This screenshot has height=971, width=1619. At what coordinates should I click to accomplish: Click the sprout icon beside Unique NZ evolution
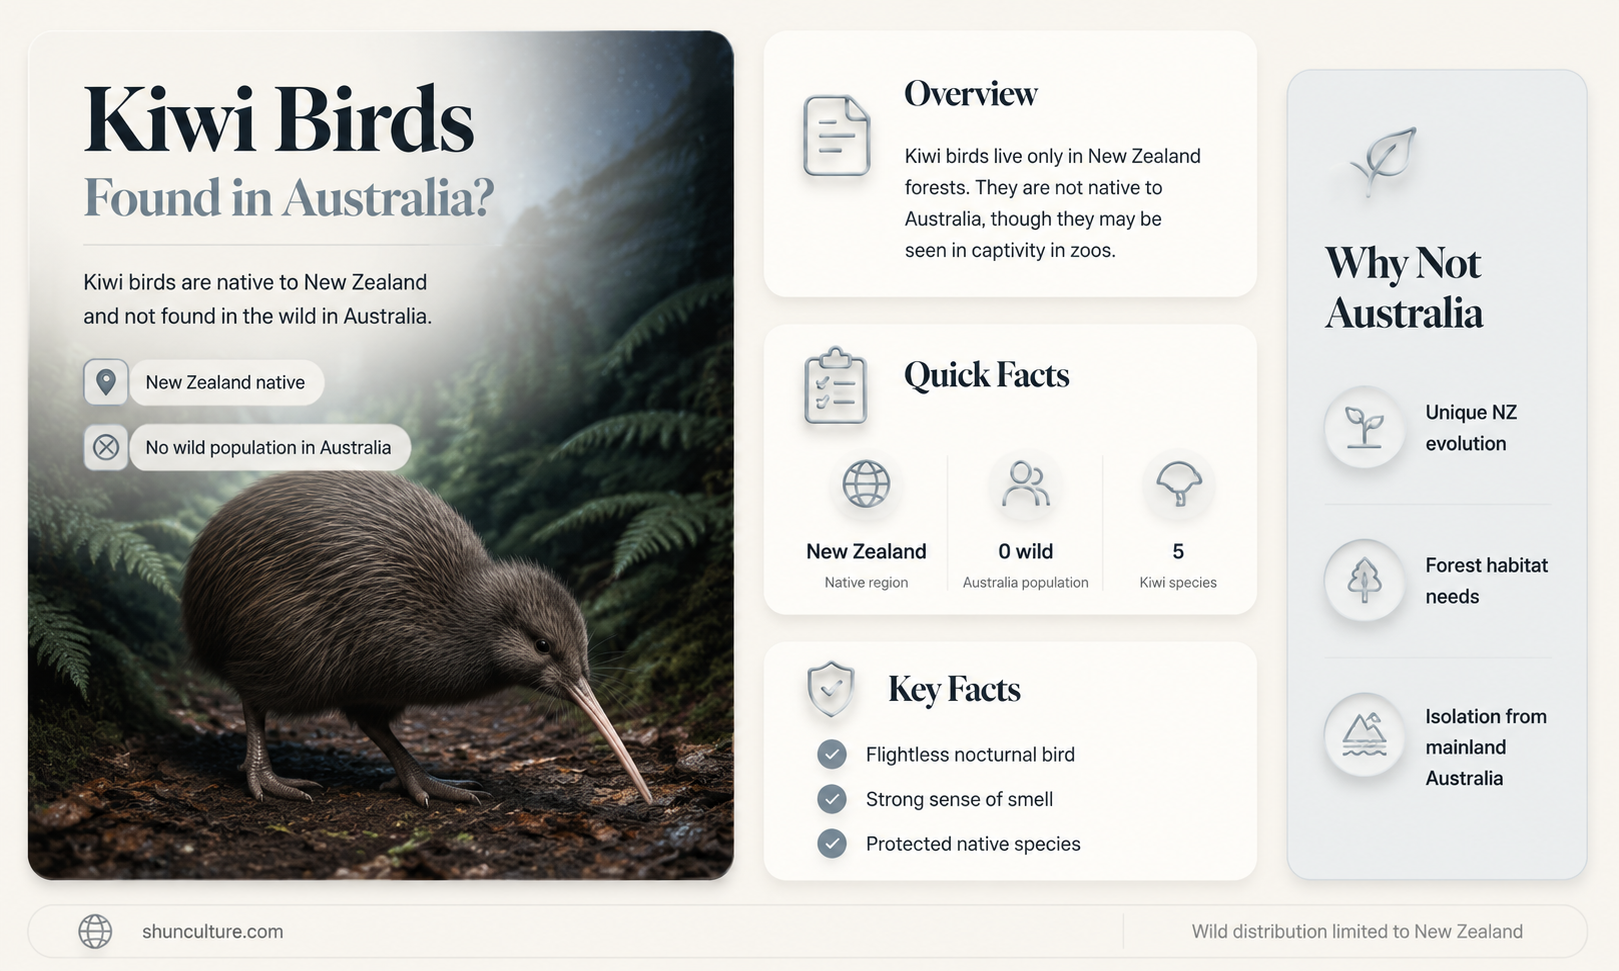coord(1364,427)
